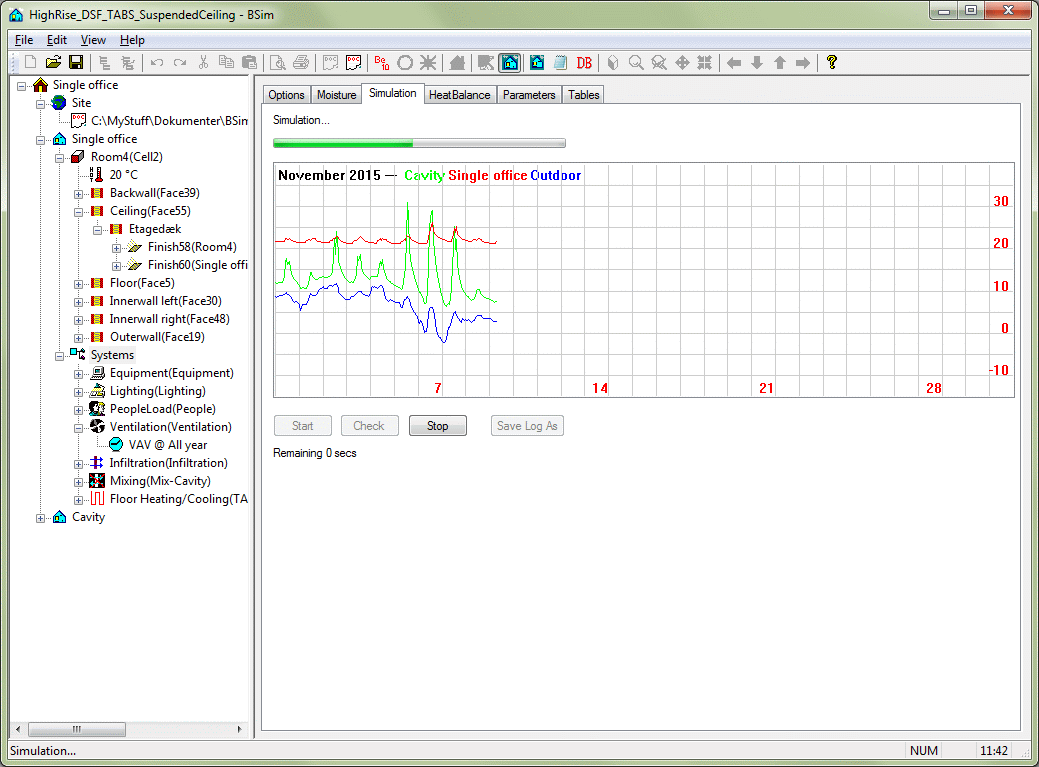
Task: Select the PeopleLoad(People) tree item
Action: pyautogui.click(x=163, y=409)
